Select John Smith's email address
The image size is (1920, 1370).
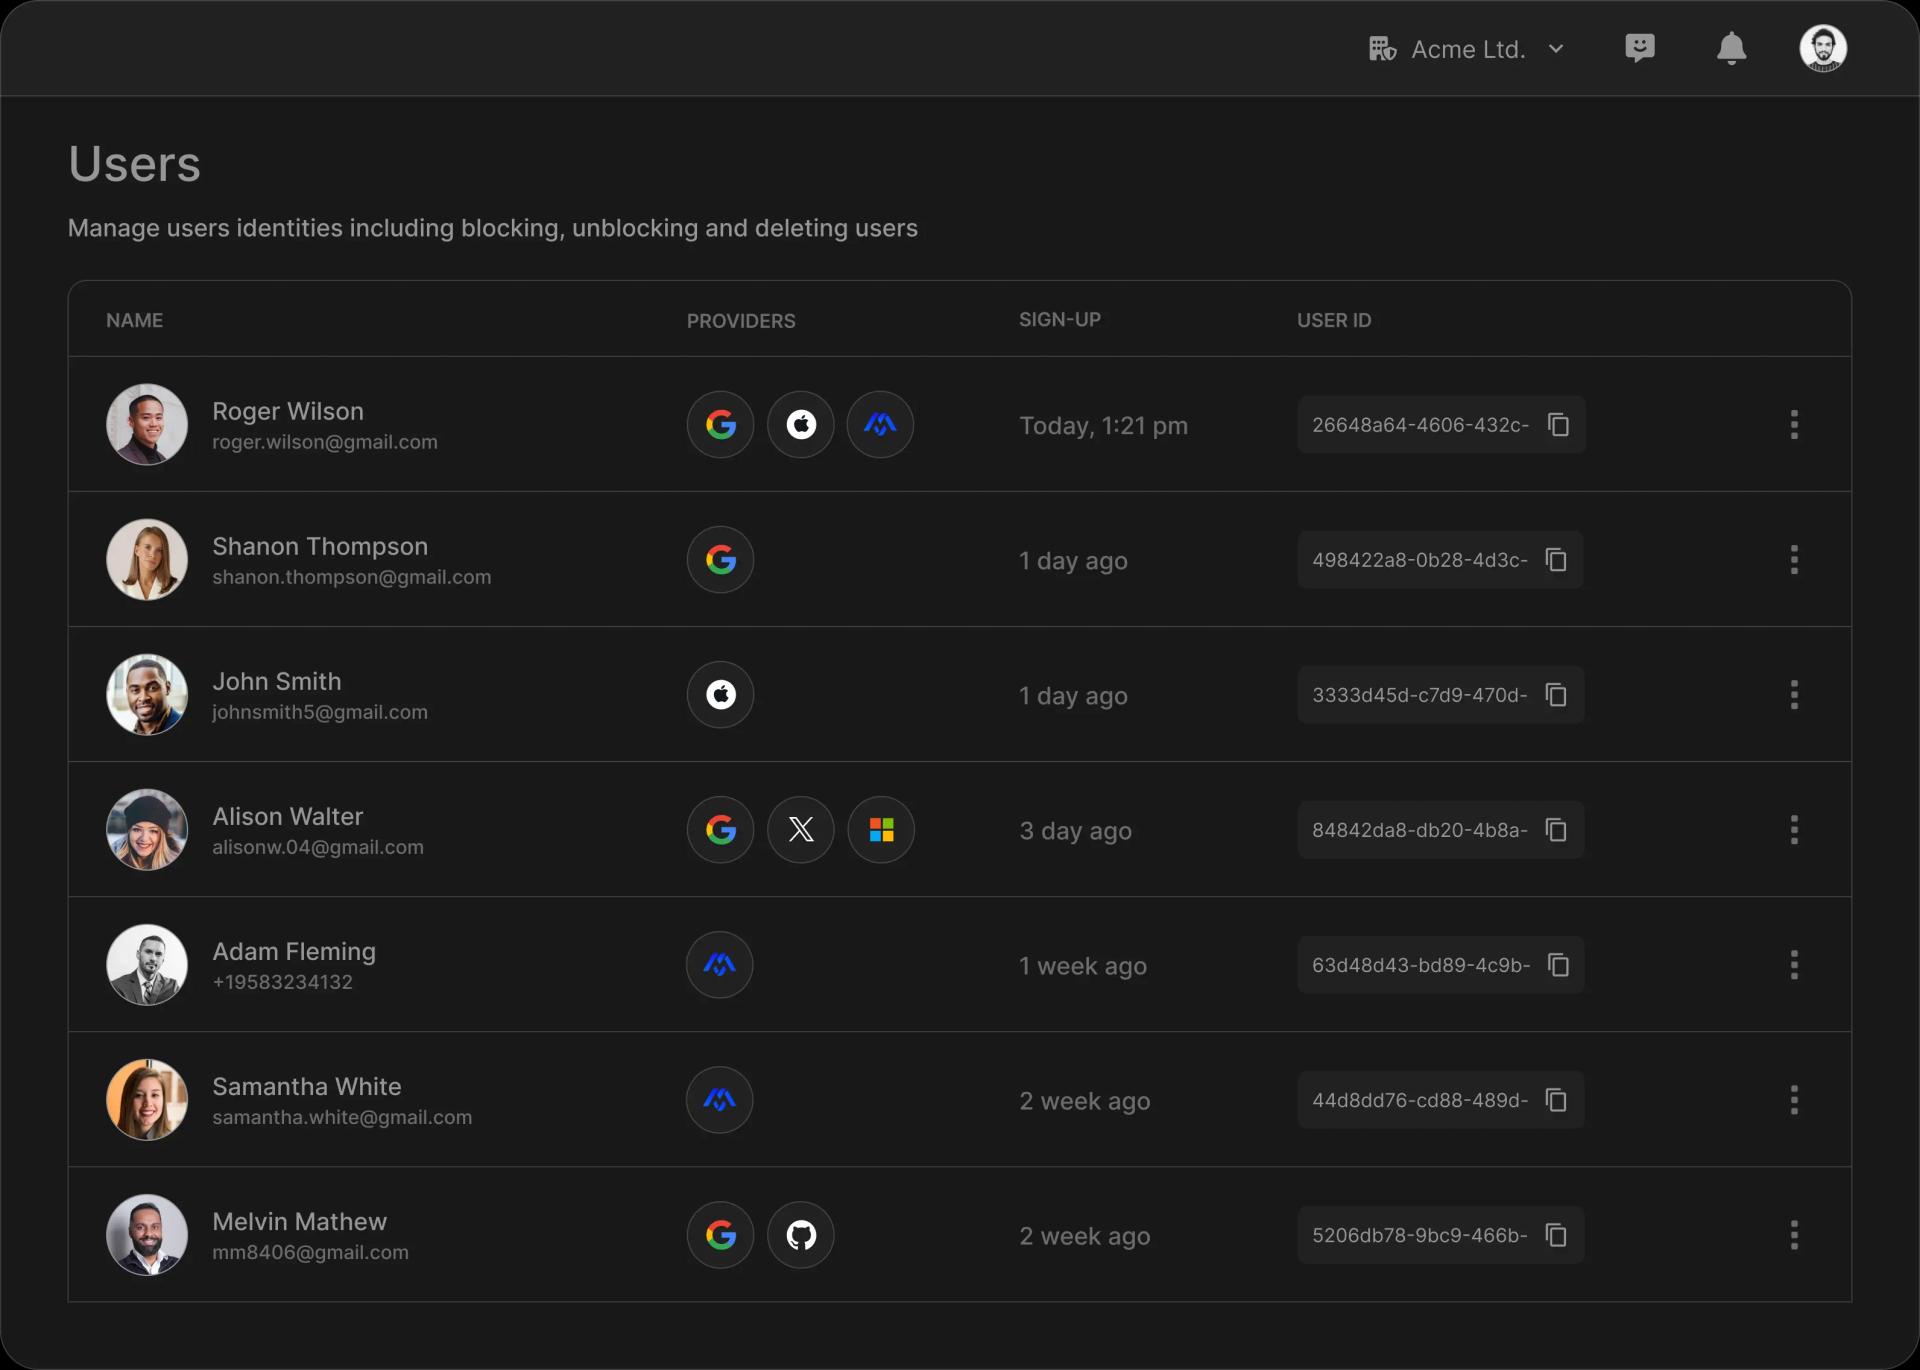319,712
